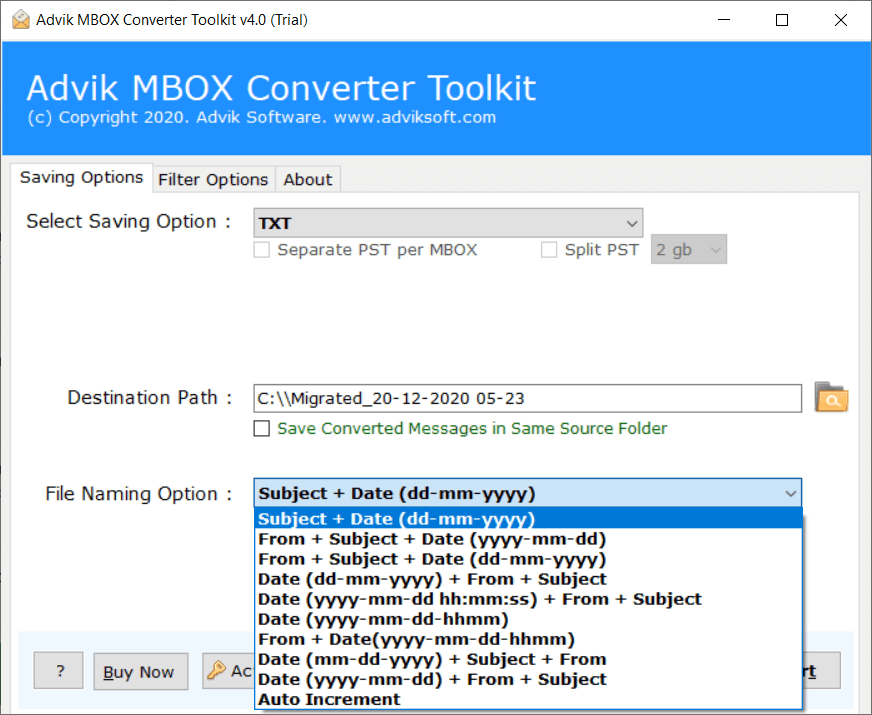The image size is (872, 715).
Task: Click into the Destination Path text field
Action: [x=527, y=398]
